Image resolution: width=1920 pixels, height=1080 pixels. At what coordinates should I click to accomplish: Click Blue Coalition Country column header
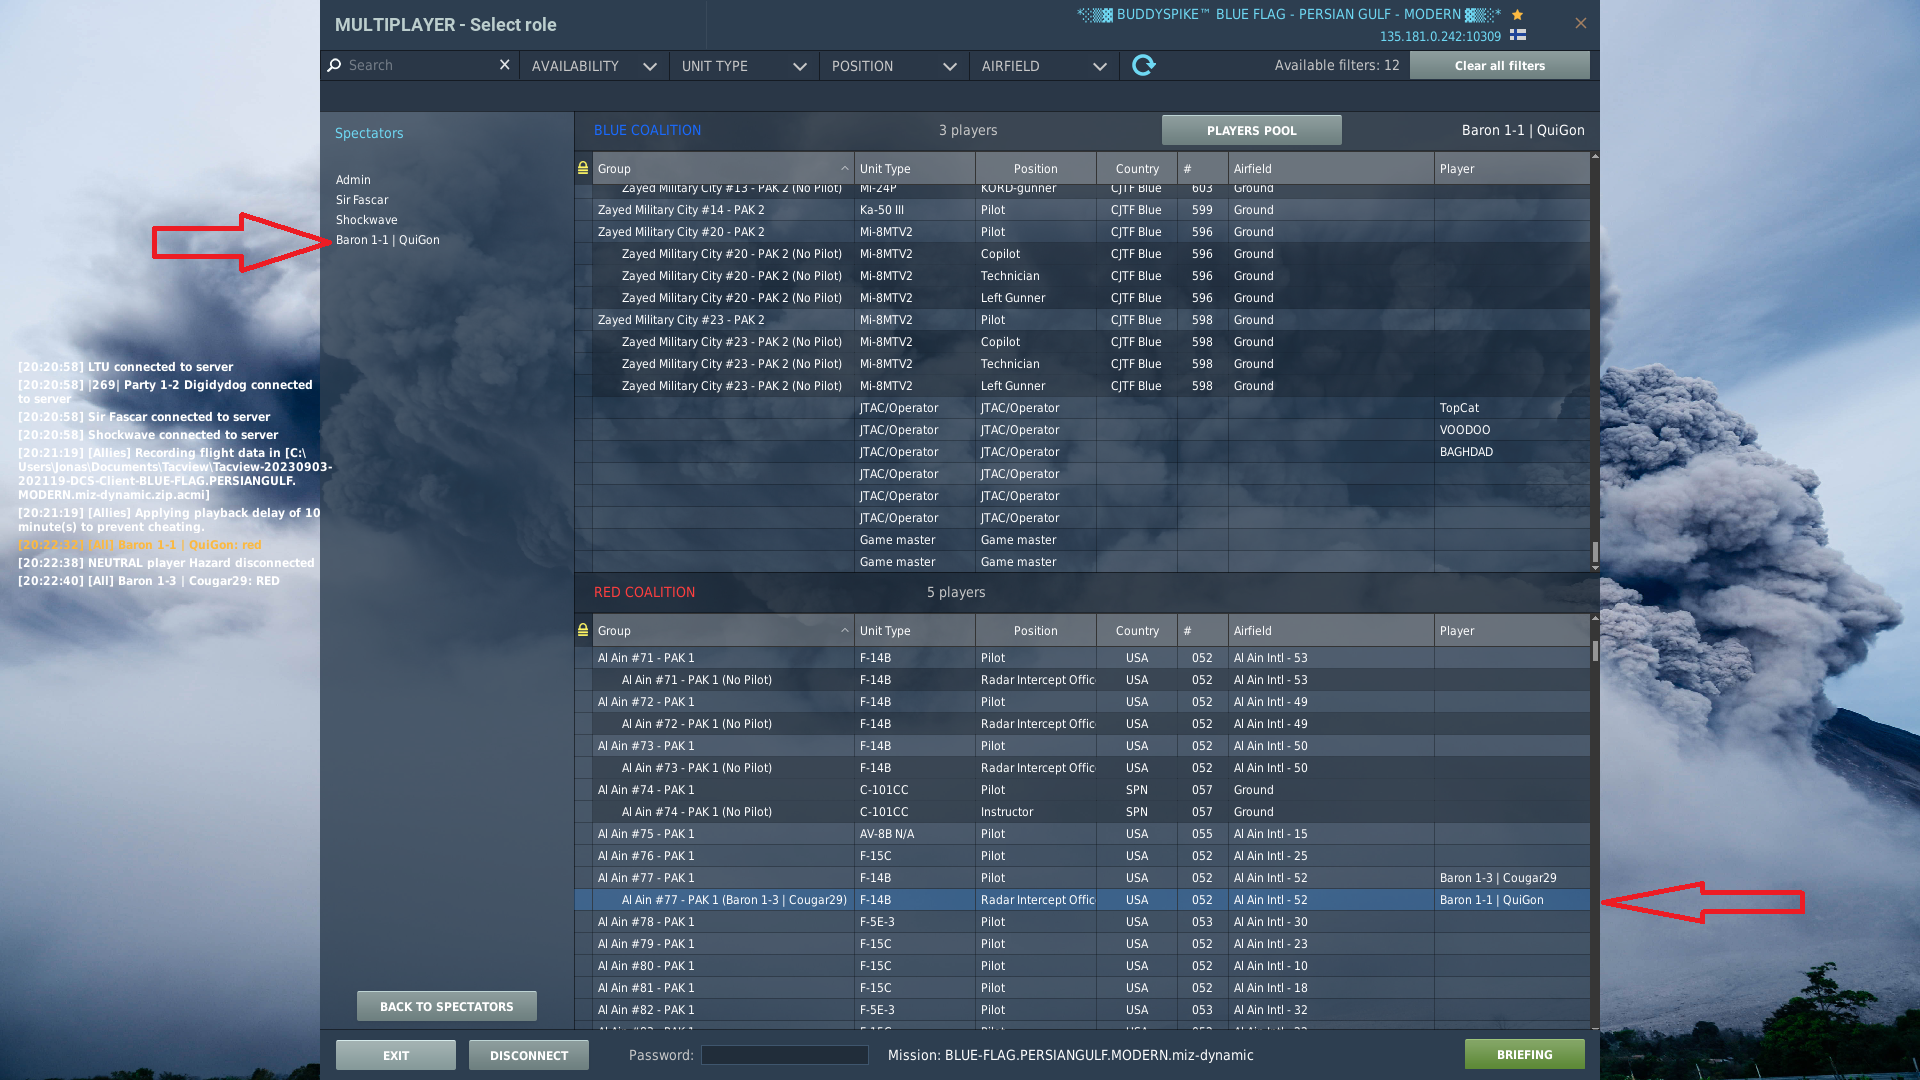(x=1137, y=169)
